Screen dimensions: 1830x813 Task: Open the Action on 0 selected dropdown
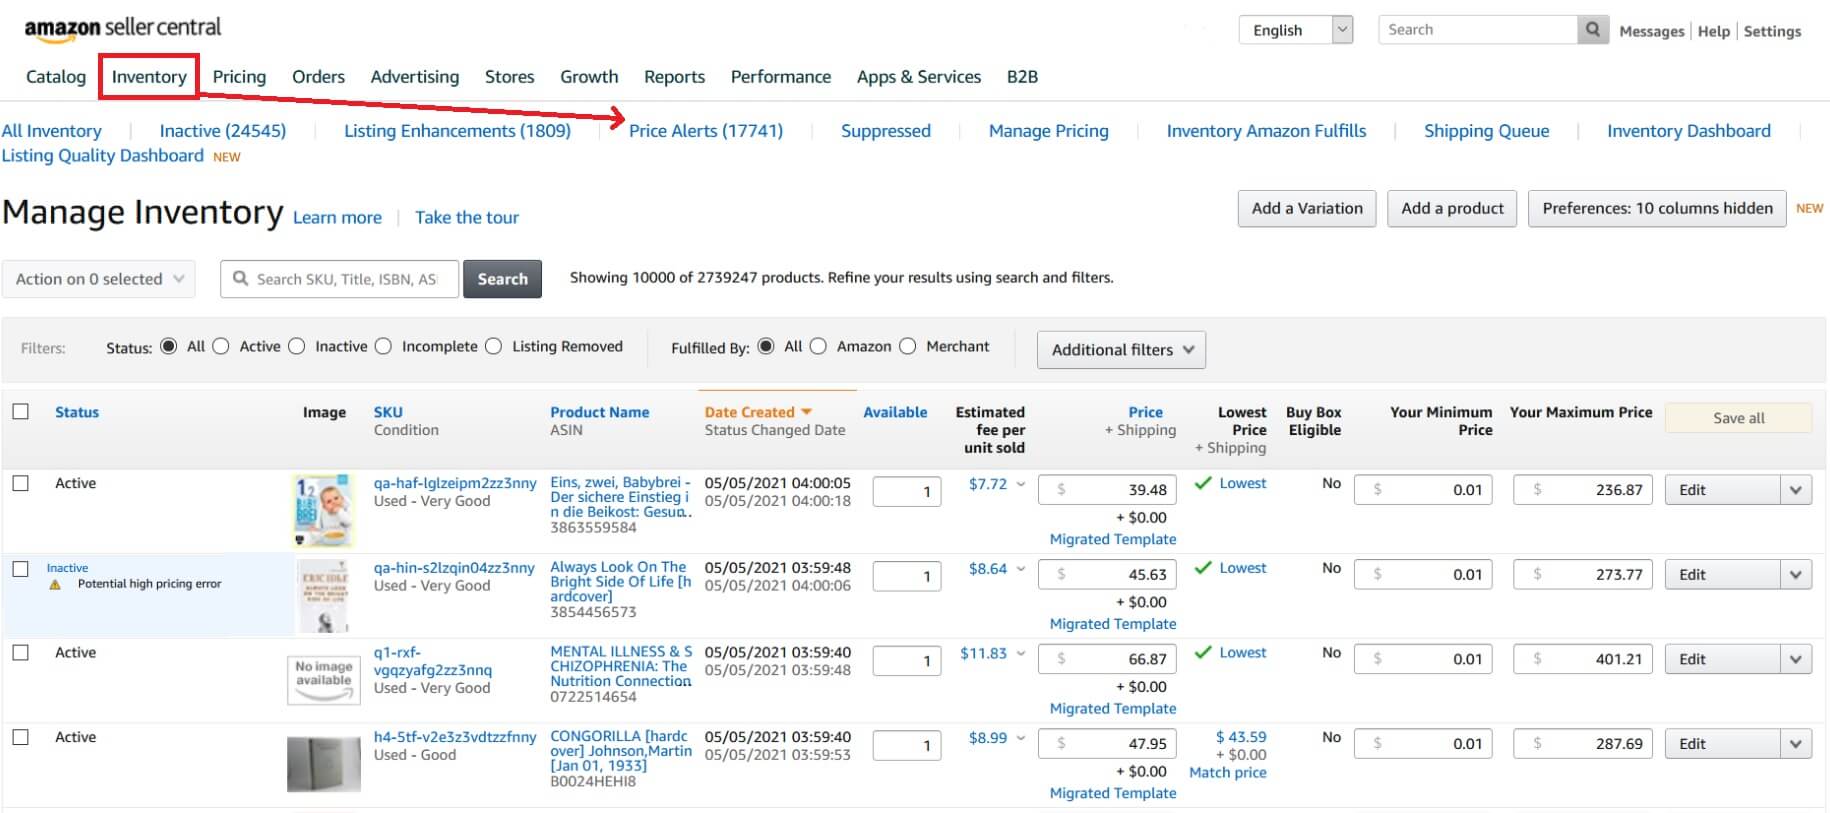tap(99, 279)
